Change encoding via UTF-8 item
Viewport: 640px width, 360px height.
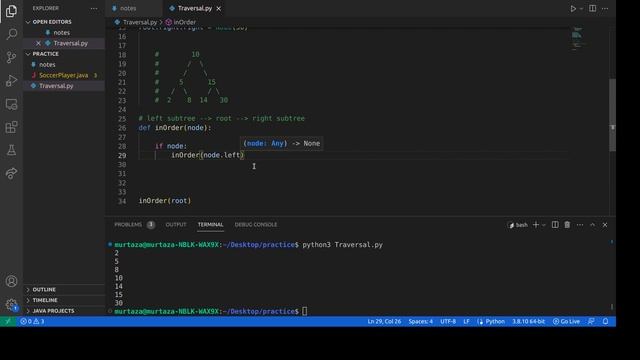click(x=448, y=321)
